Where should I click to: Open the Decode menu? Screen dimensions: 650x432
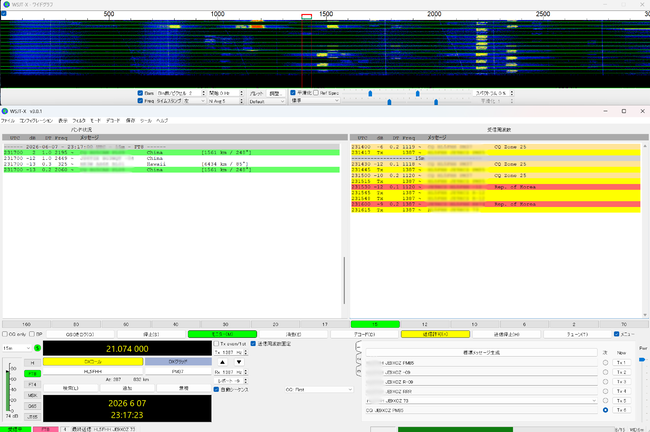(x=113, y=121)
